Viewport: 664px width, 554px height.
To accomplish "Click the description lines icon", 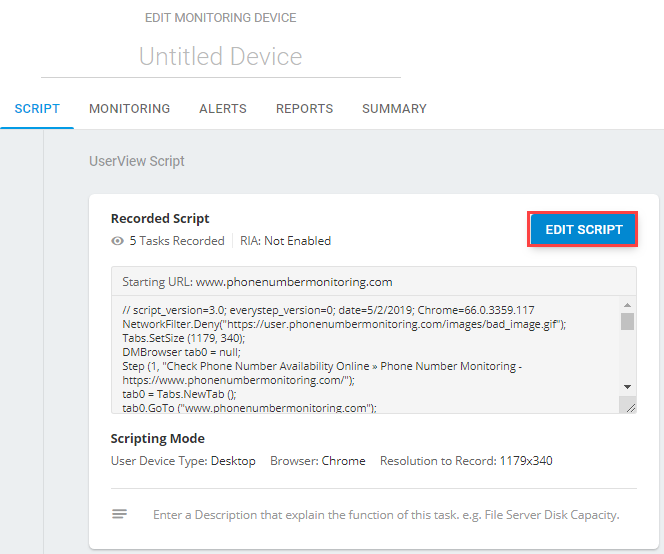I will 119,514.
